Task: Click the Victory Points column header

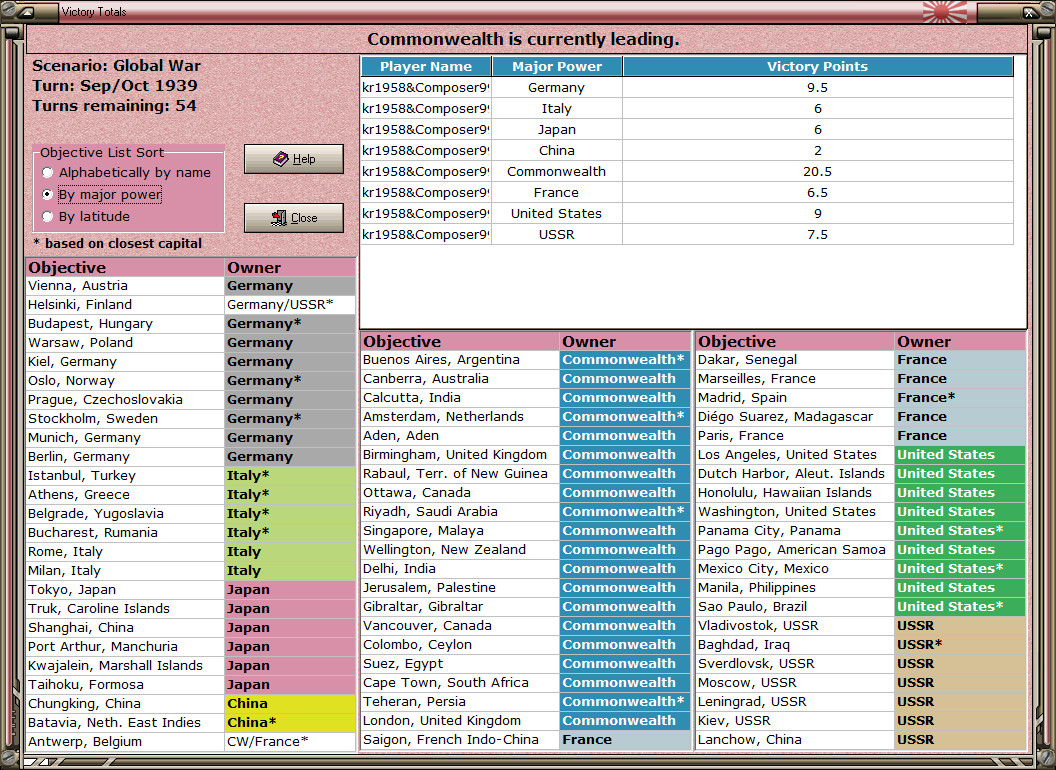Action: [818, 66]
